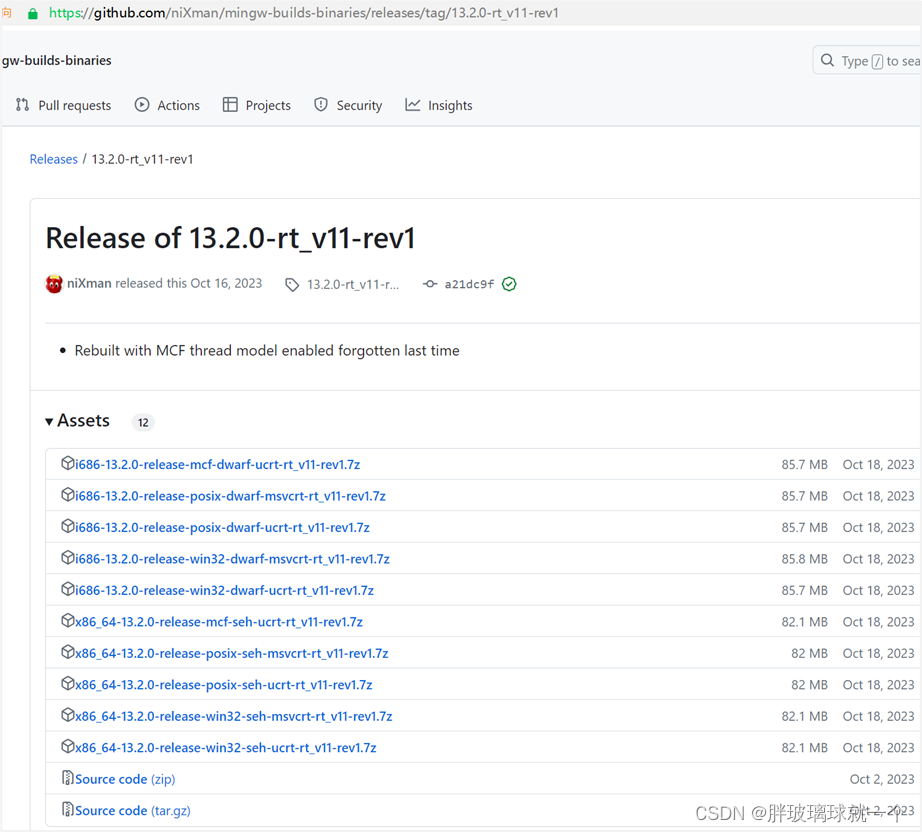Click the green verified checkmark icon
This screenshot has height=832, width=922.
[509, 284]
